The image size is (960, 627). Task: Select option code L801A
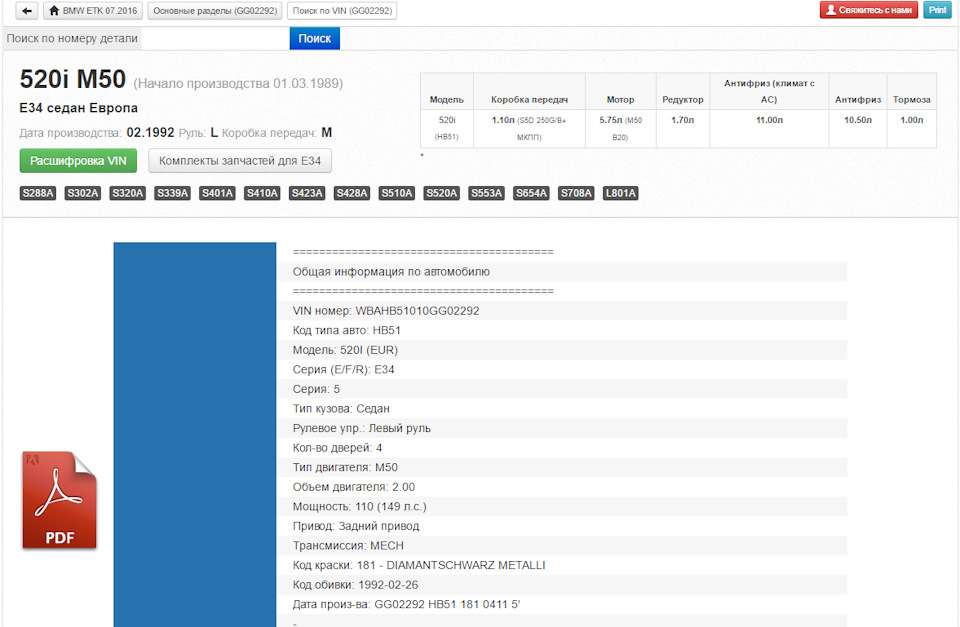click(621, 193)
